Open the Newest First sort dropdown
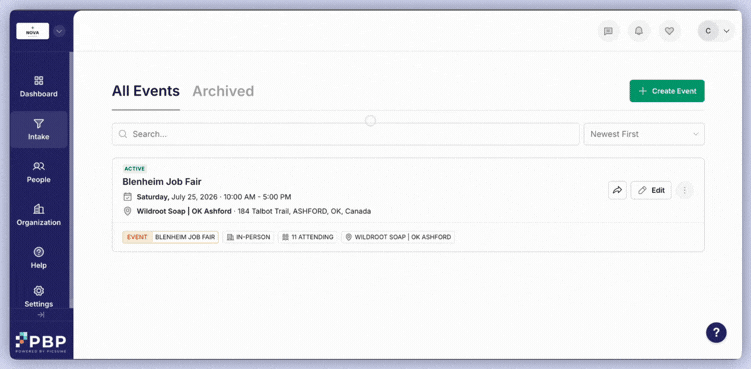The image size is (751, 369). click(x=644, y=134)
